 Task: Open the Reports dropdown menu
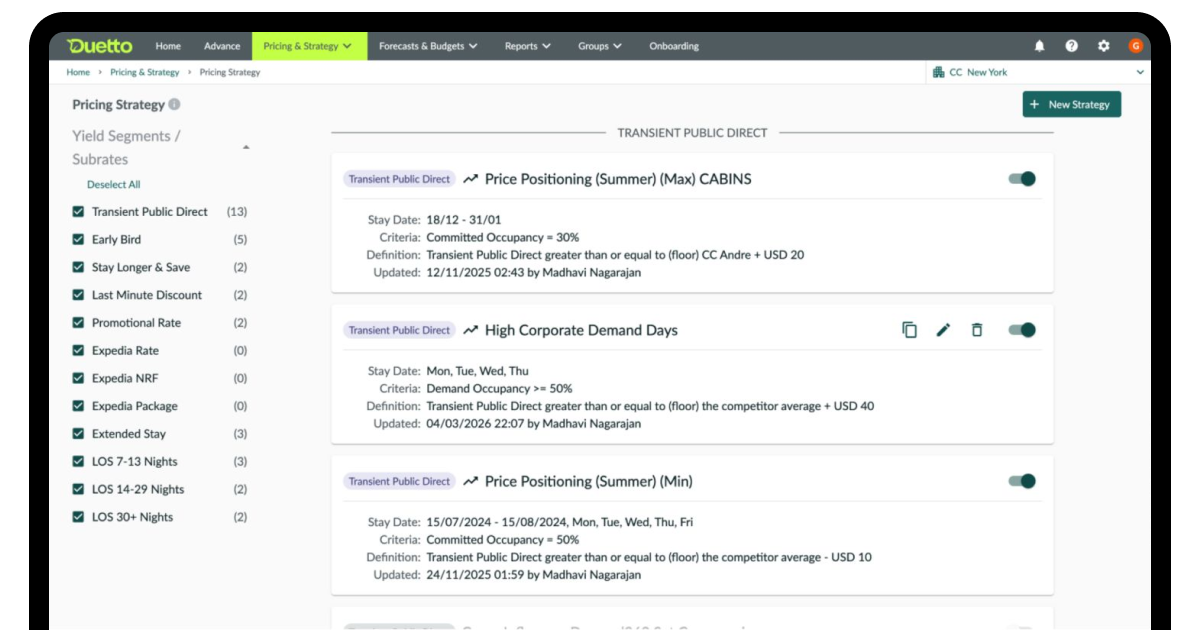coord(528,46)
